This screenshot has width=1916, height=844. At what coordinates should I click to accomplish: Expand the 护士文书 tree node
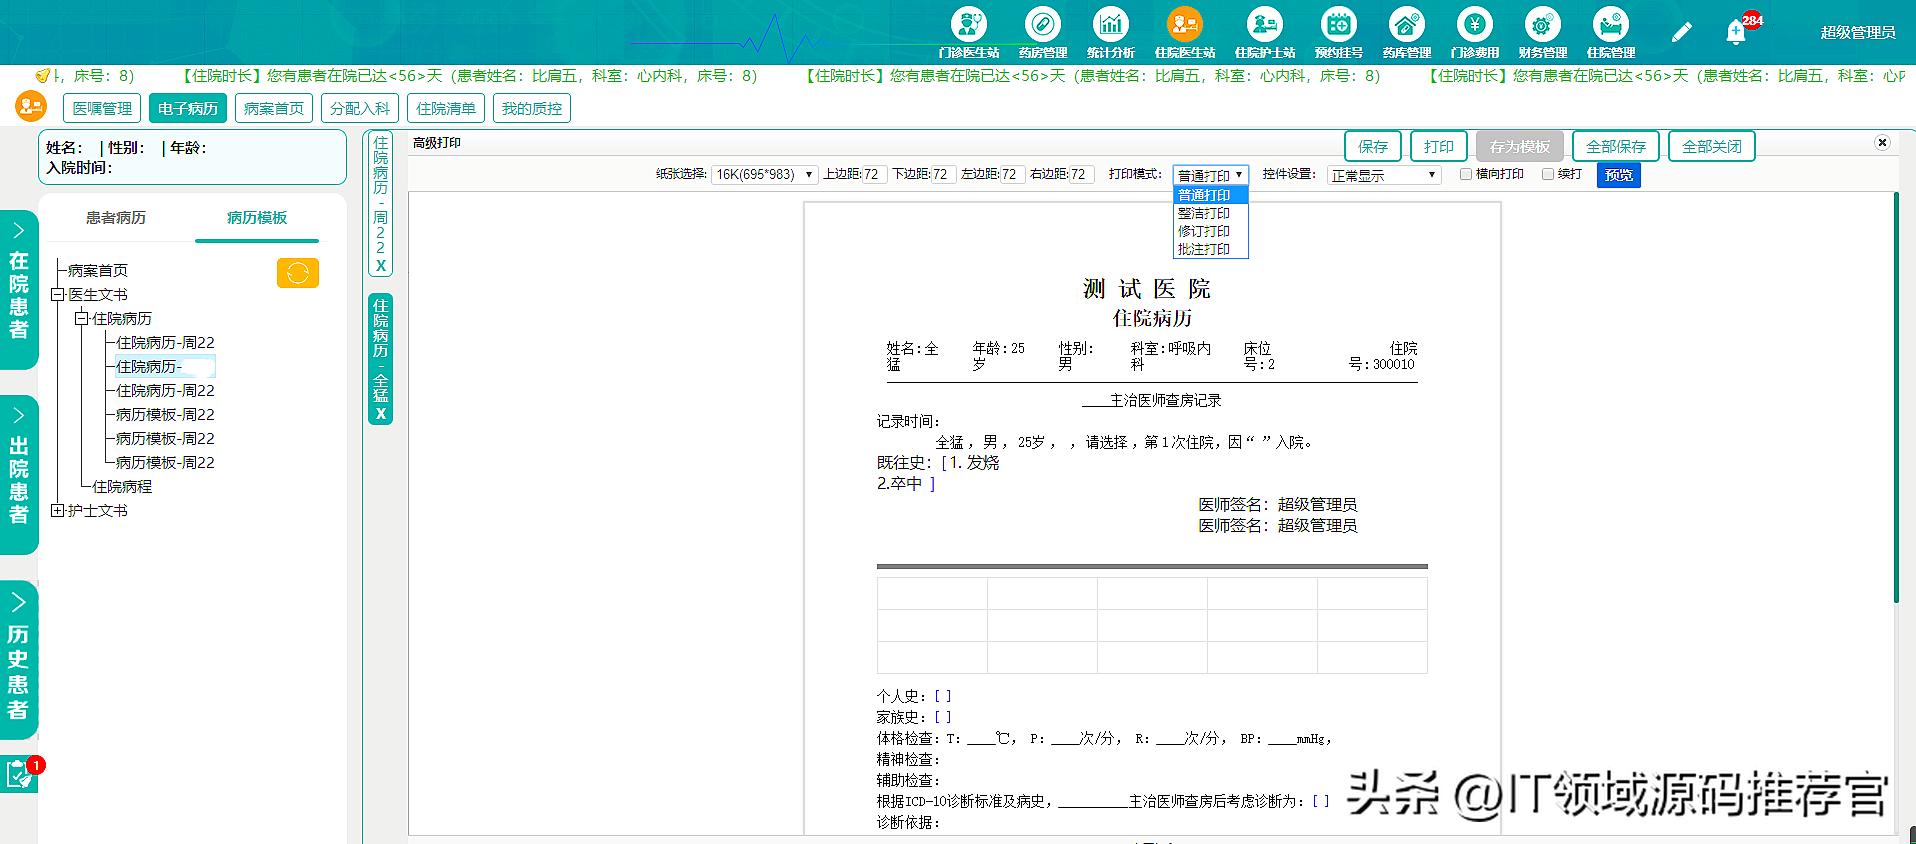pyautogui.click(x=57, y=511)
